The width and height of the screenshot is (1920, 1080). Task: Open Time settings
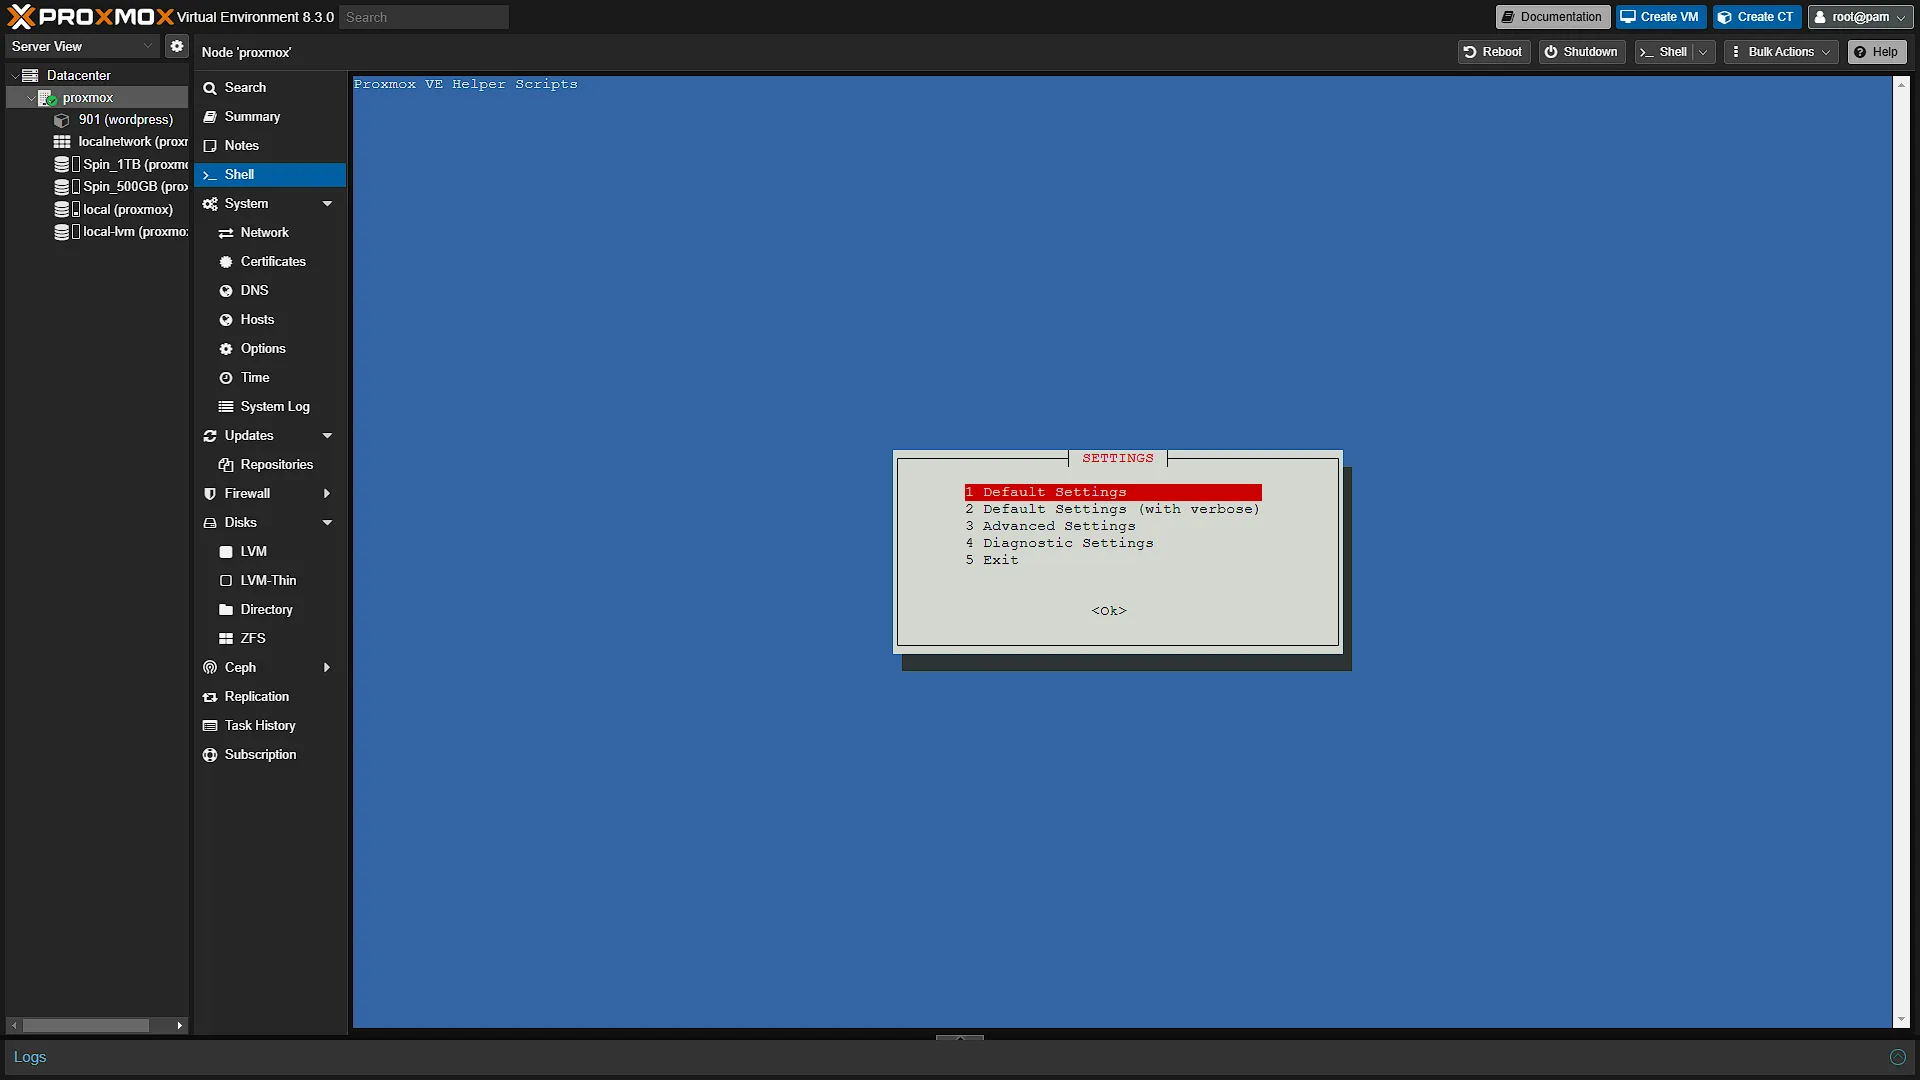270,378
